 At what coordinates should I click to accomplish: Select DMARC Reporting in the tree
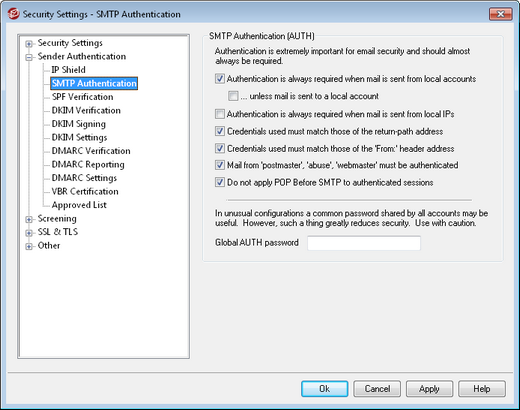(x=88, y=164)
